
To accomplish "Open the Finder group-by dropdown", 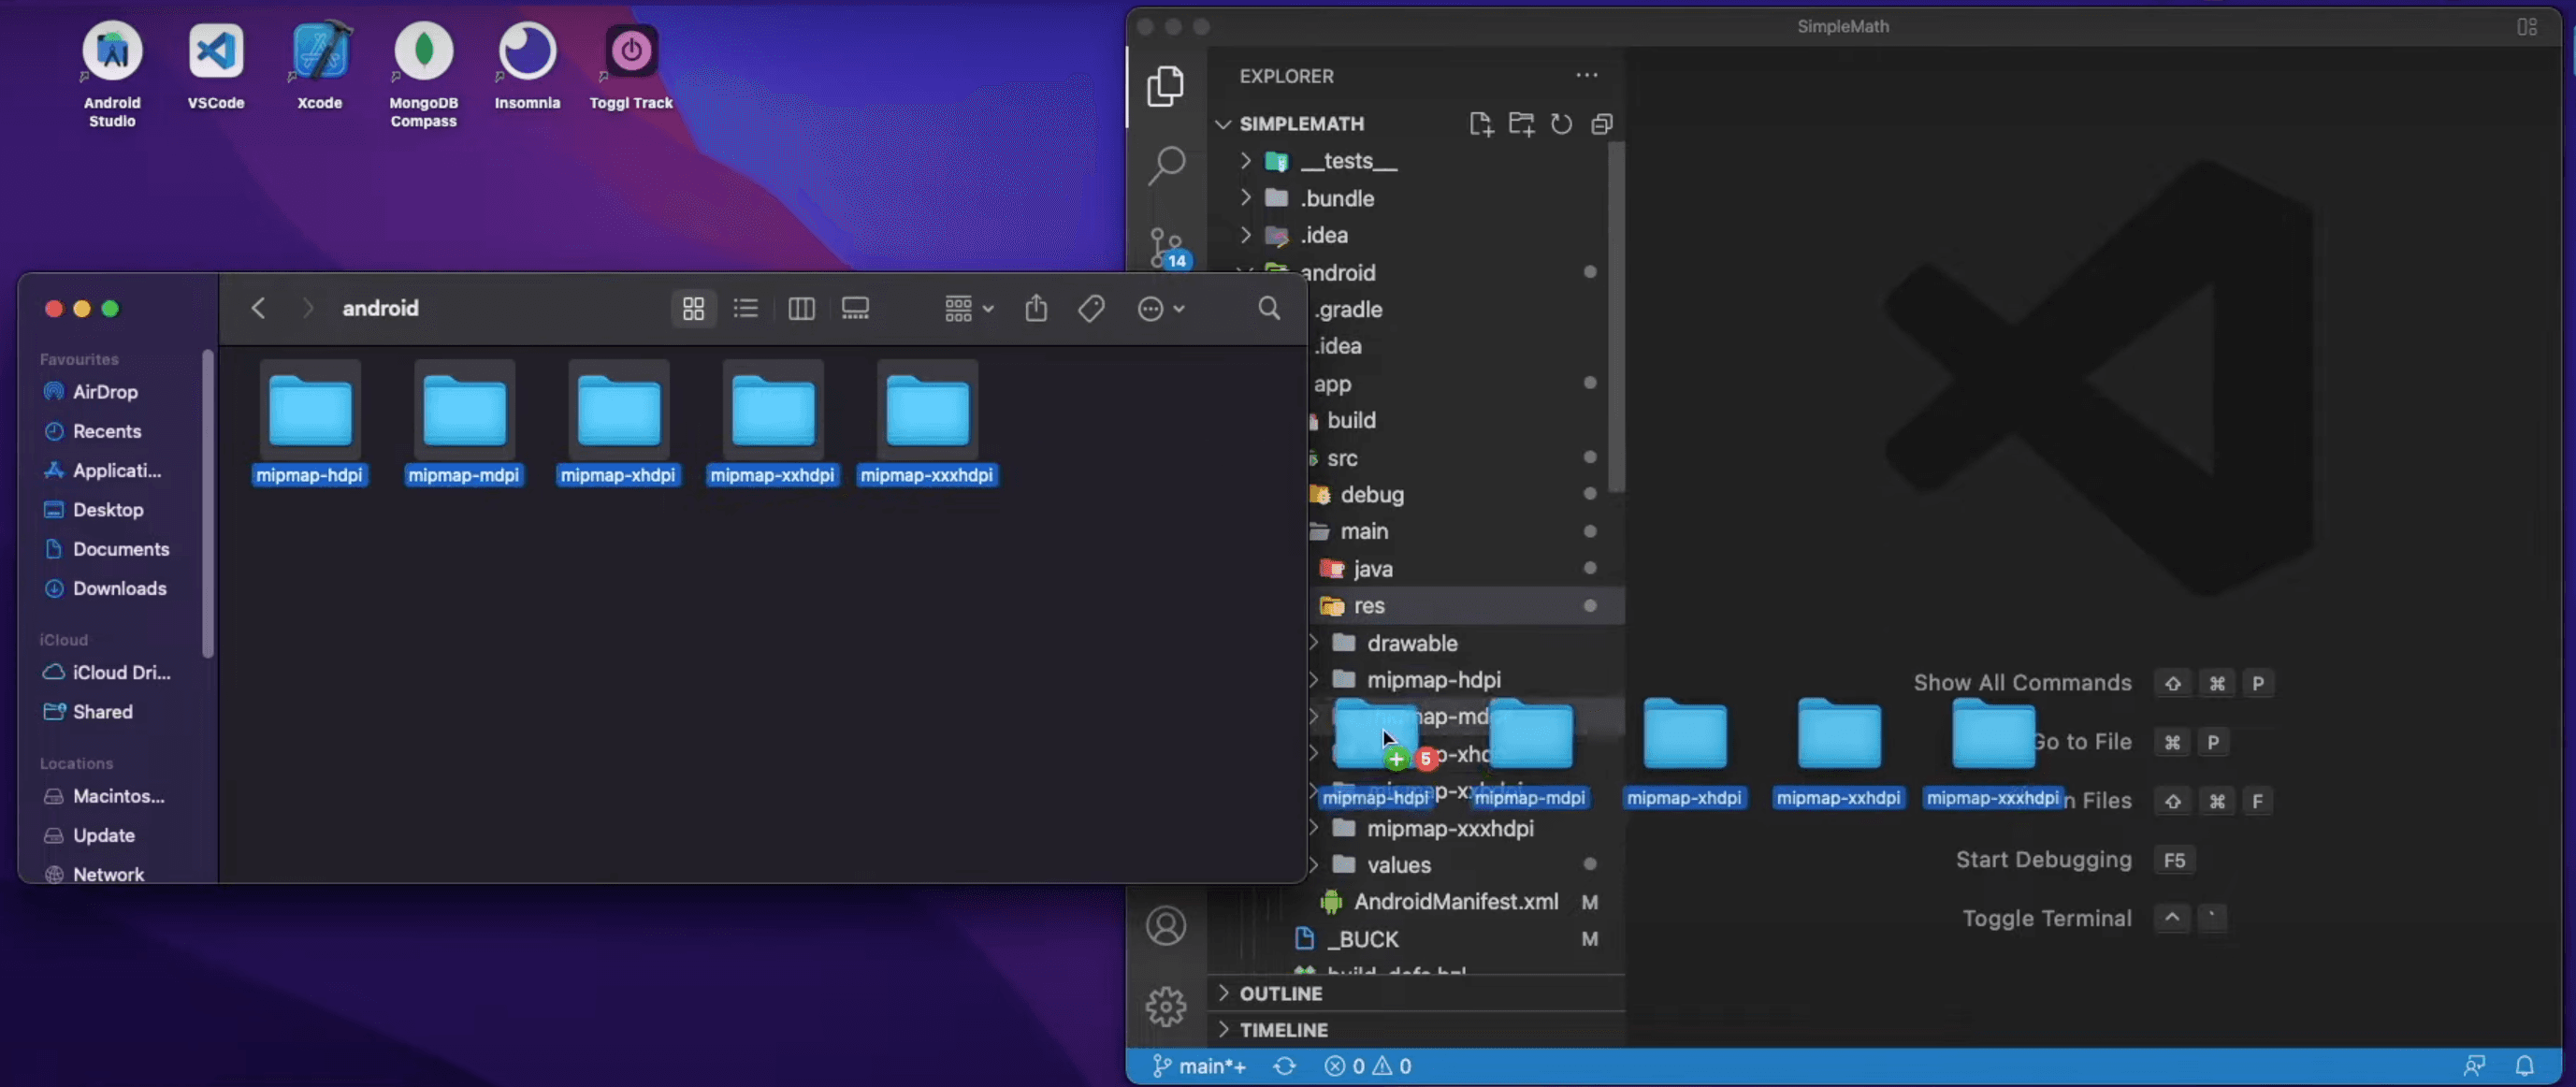I will pyautogui.click(x=968, y=308).
